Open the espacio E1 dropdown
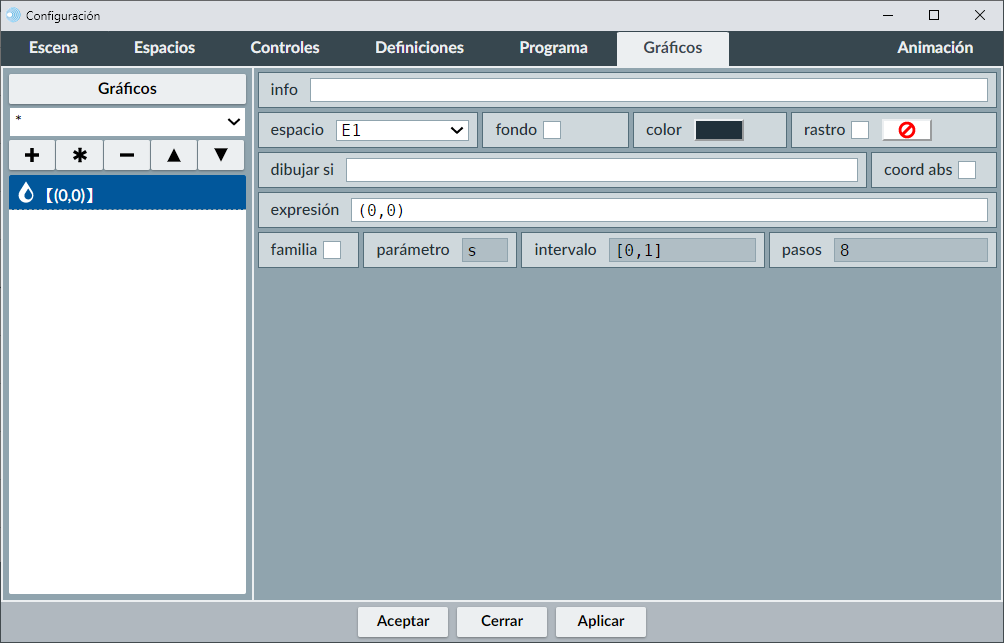This screenshot has width=1004, height=643. 402,130
